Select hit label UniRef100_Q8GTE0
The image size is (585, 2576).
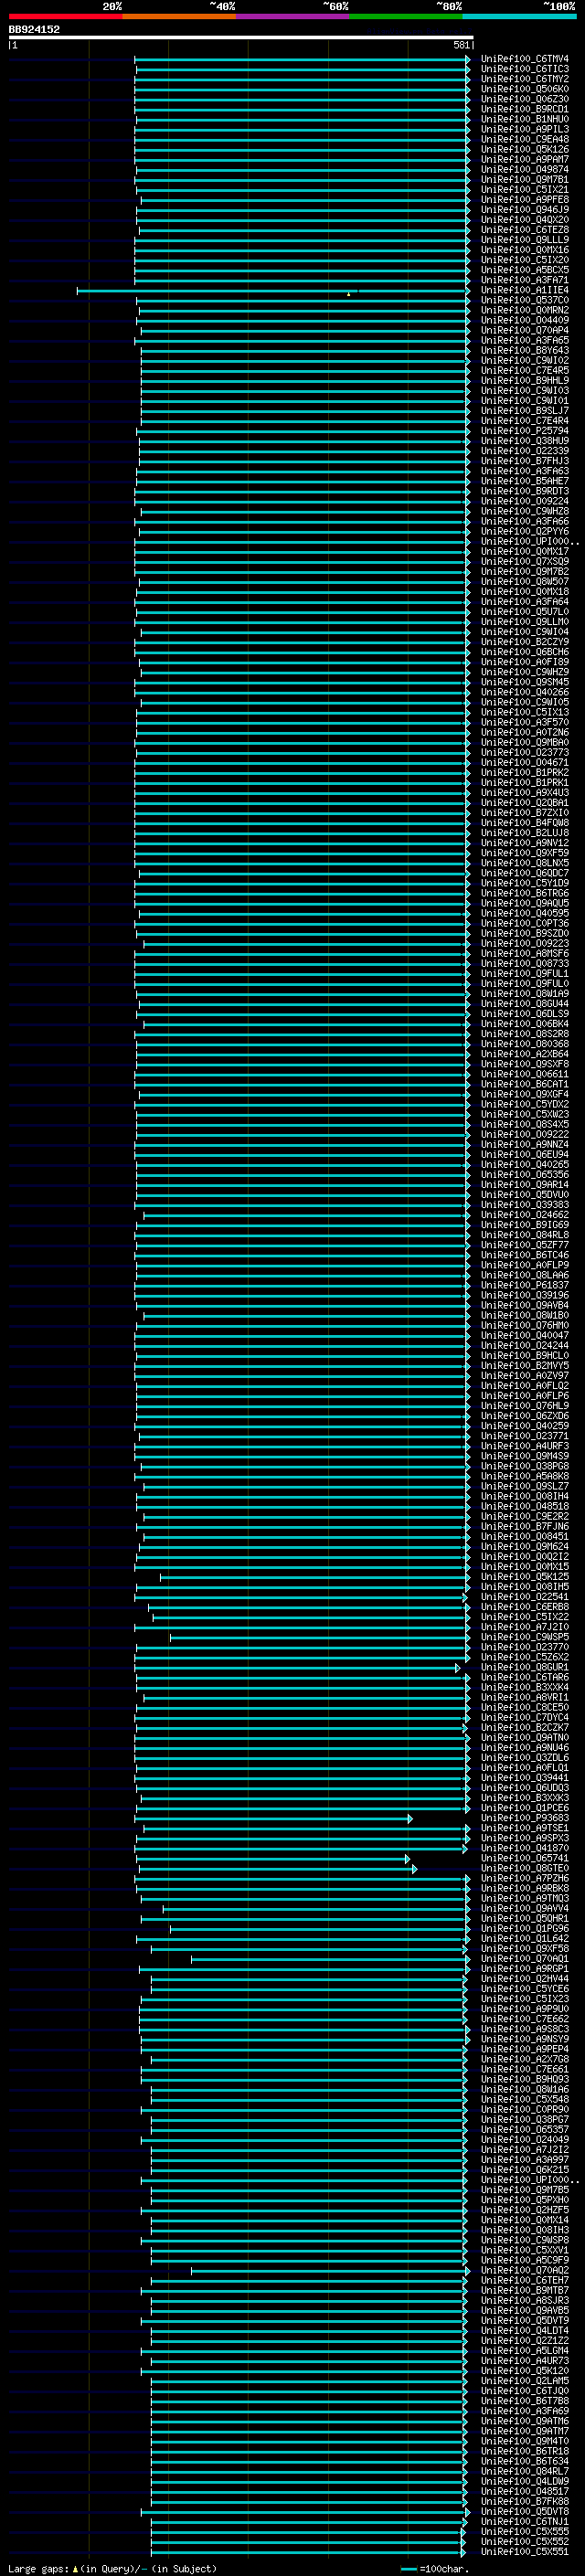[525, 1868]
